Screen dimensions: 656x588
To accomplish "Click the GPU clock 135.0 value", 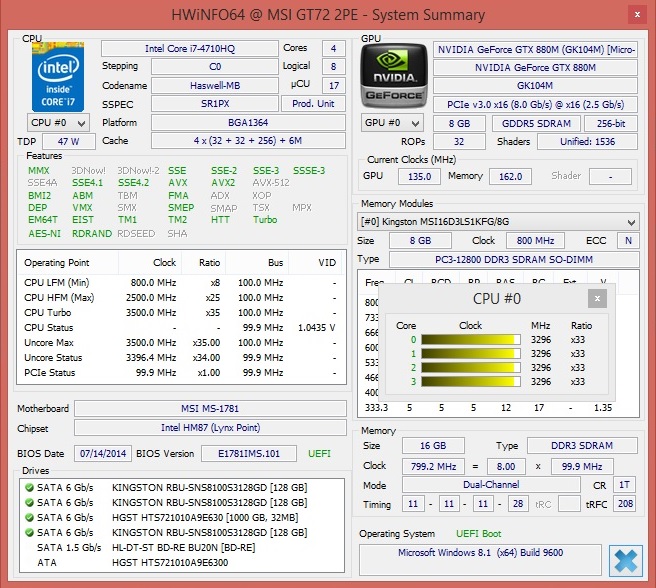I will coord(419,177).
